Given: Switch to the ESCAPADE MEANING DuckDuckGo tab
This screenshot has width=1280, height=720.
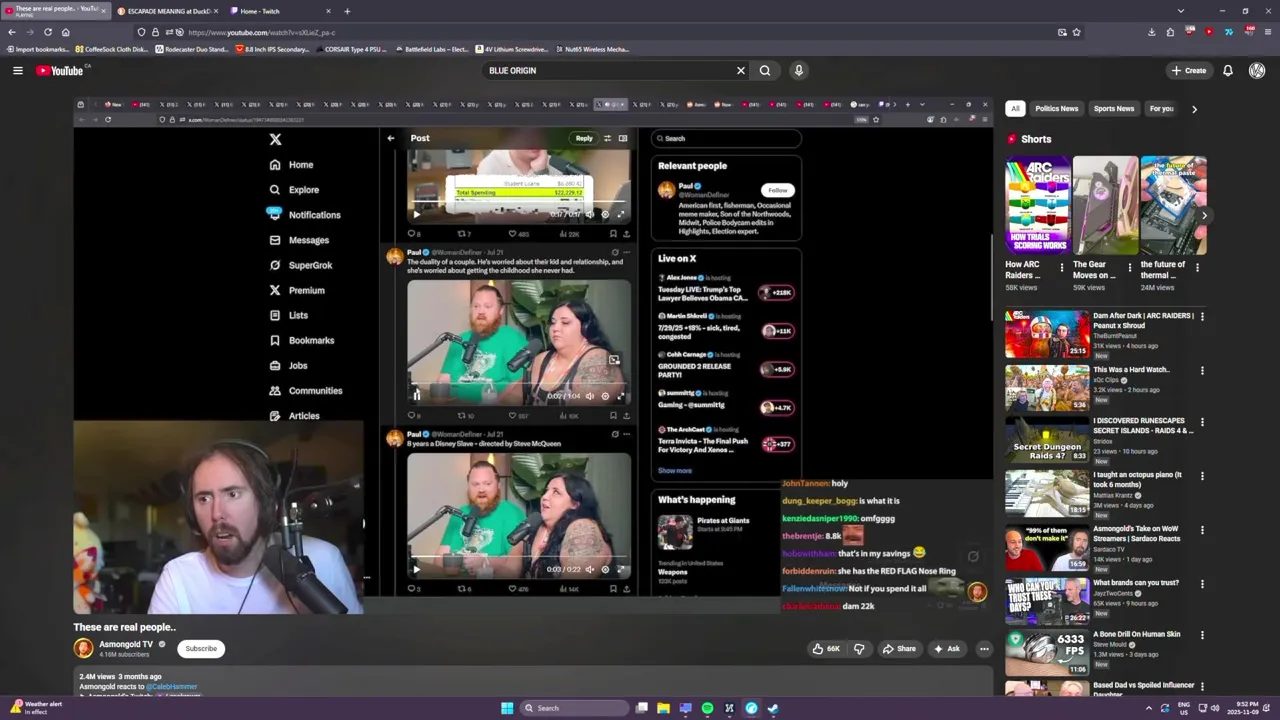Looking at the screenshot, I should [165, 11].
